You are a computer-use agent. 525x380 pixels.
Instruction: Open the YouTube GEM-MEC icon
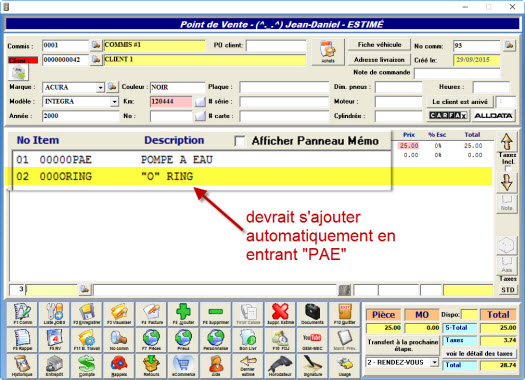click(312, 340)
